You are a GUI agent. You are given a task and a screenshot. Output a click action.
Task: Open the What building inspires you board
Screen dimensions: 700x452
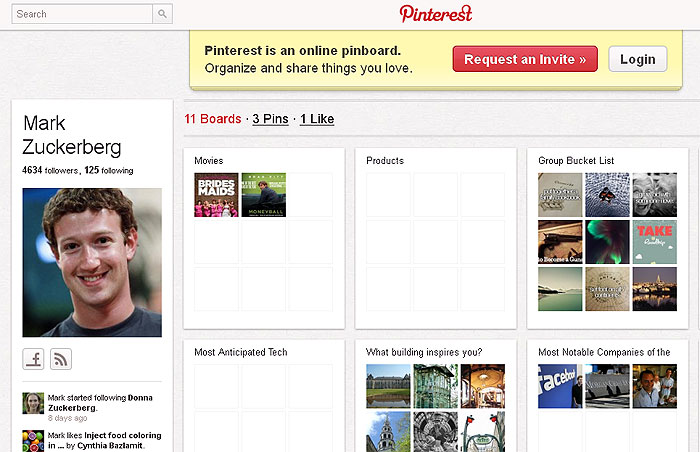(x=424, y=352)
